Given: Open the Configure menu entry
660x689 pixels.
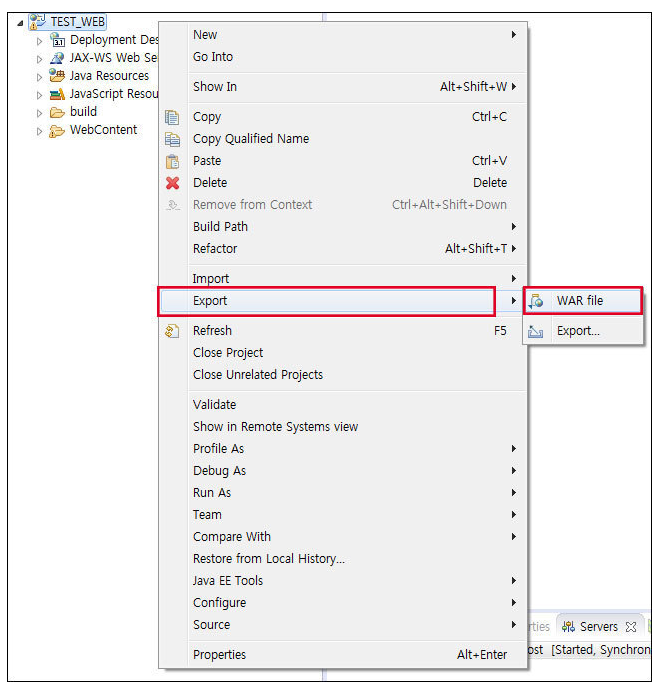Looking at the screenshot, I should pos(343,602).
